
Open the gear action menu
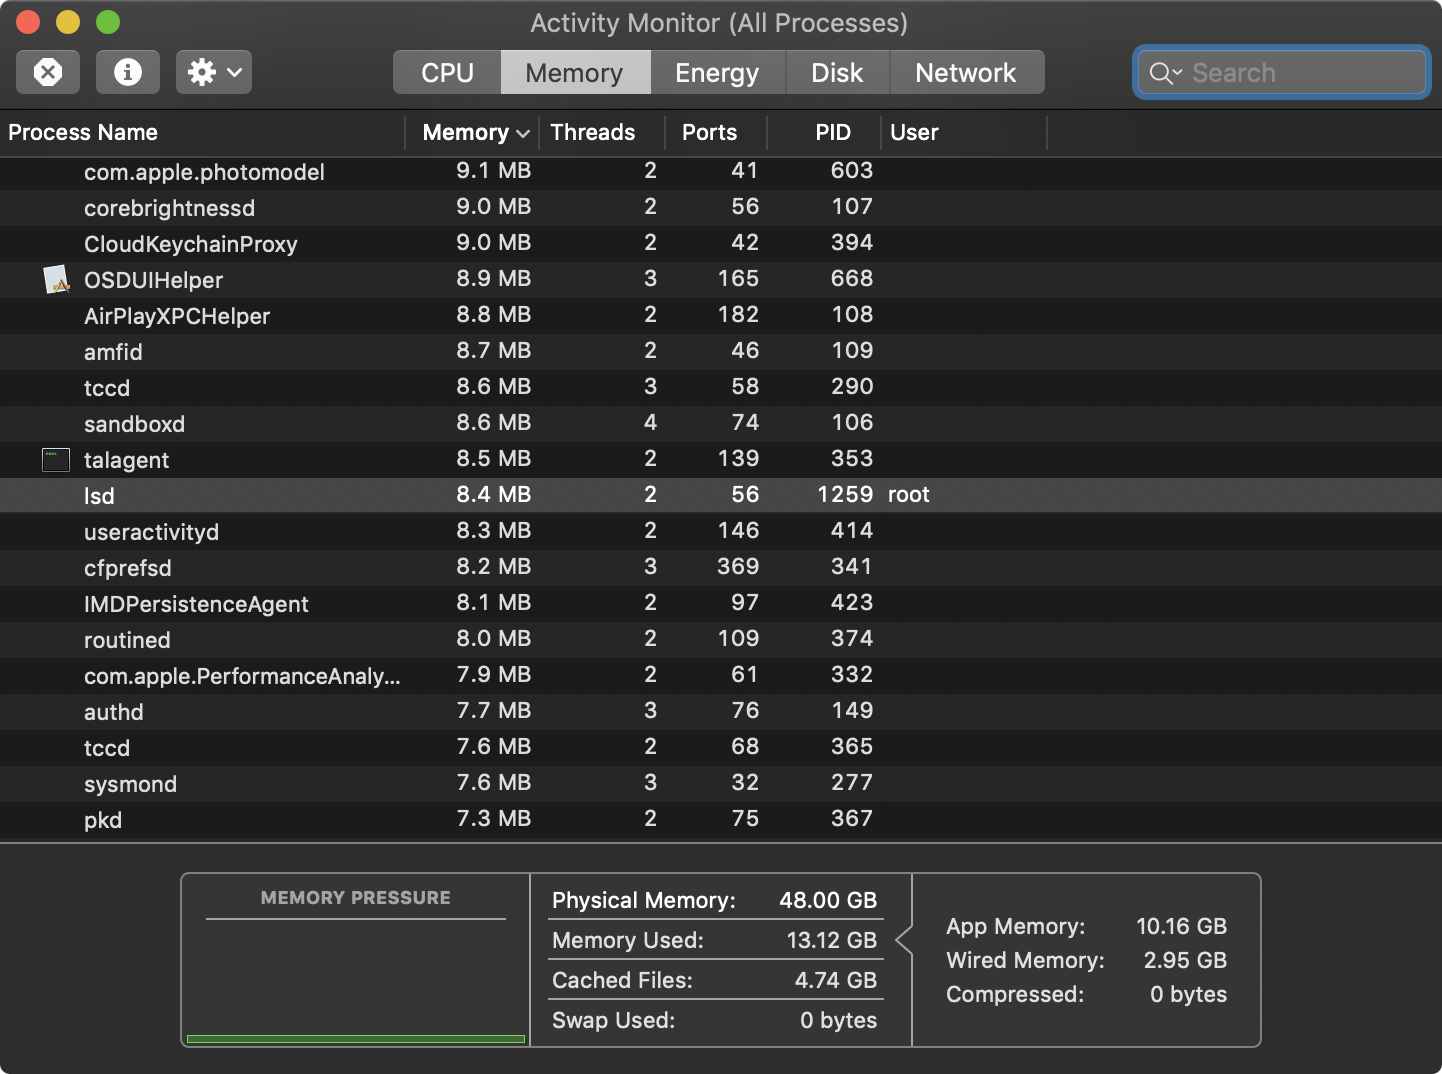(214, 72)
